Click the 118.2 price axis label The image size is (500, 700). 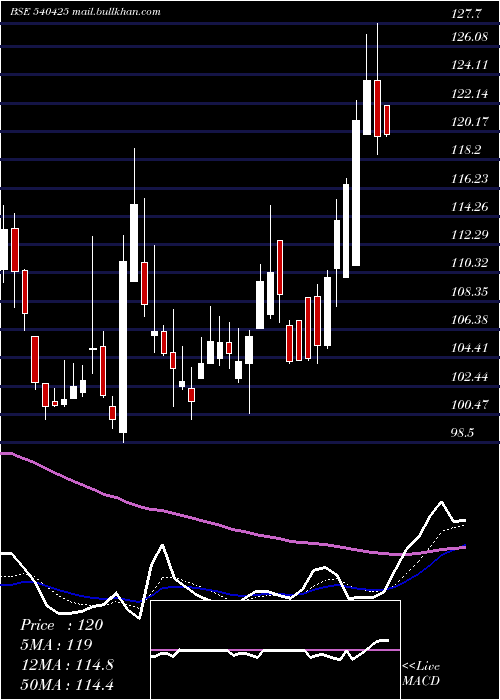[467, 150]
